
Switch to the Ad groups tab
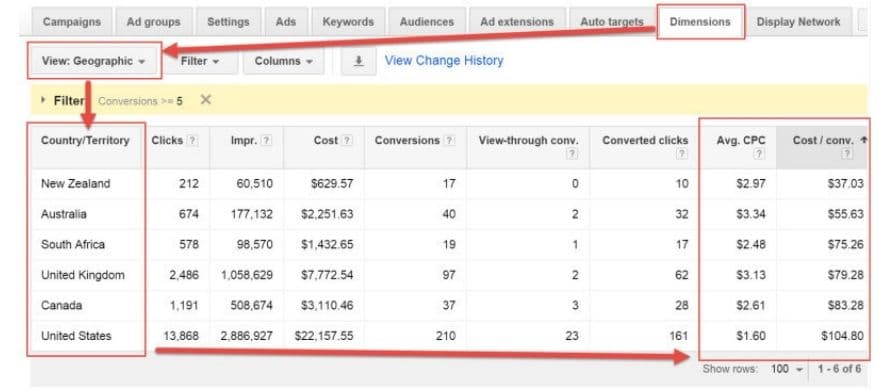click(x=154, y=22)
